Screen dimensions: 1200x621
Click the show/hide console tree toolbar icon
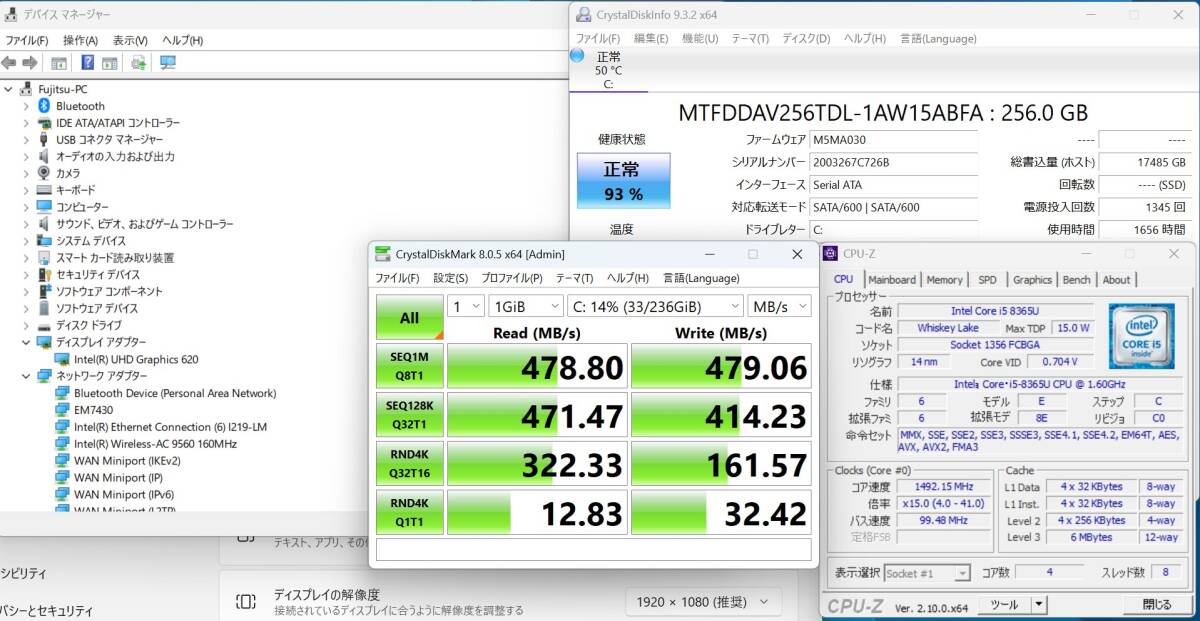pyautogui.click(x=59, y=63)
